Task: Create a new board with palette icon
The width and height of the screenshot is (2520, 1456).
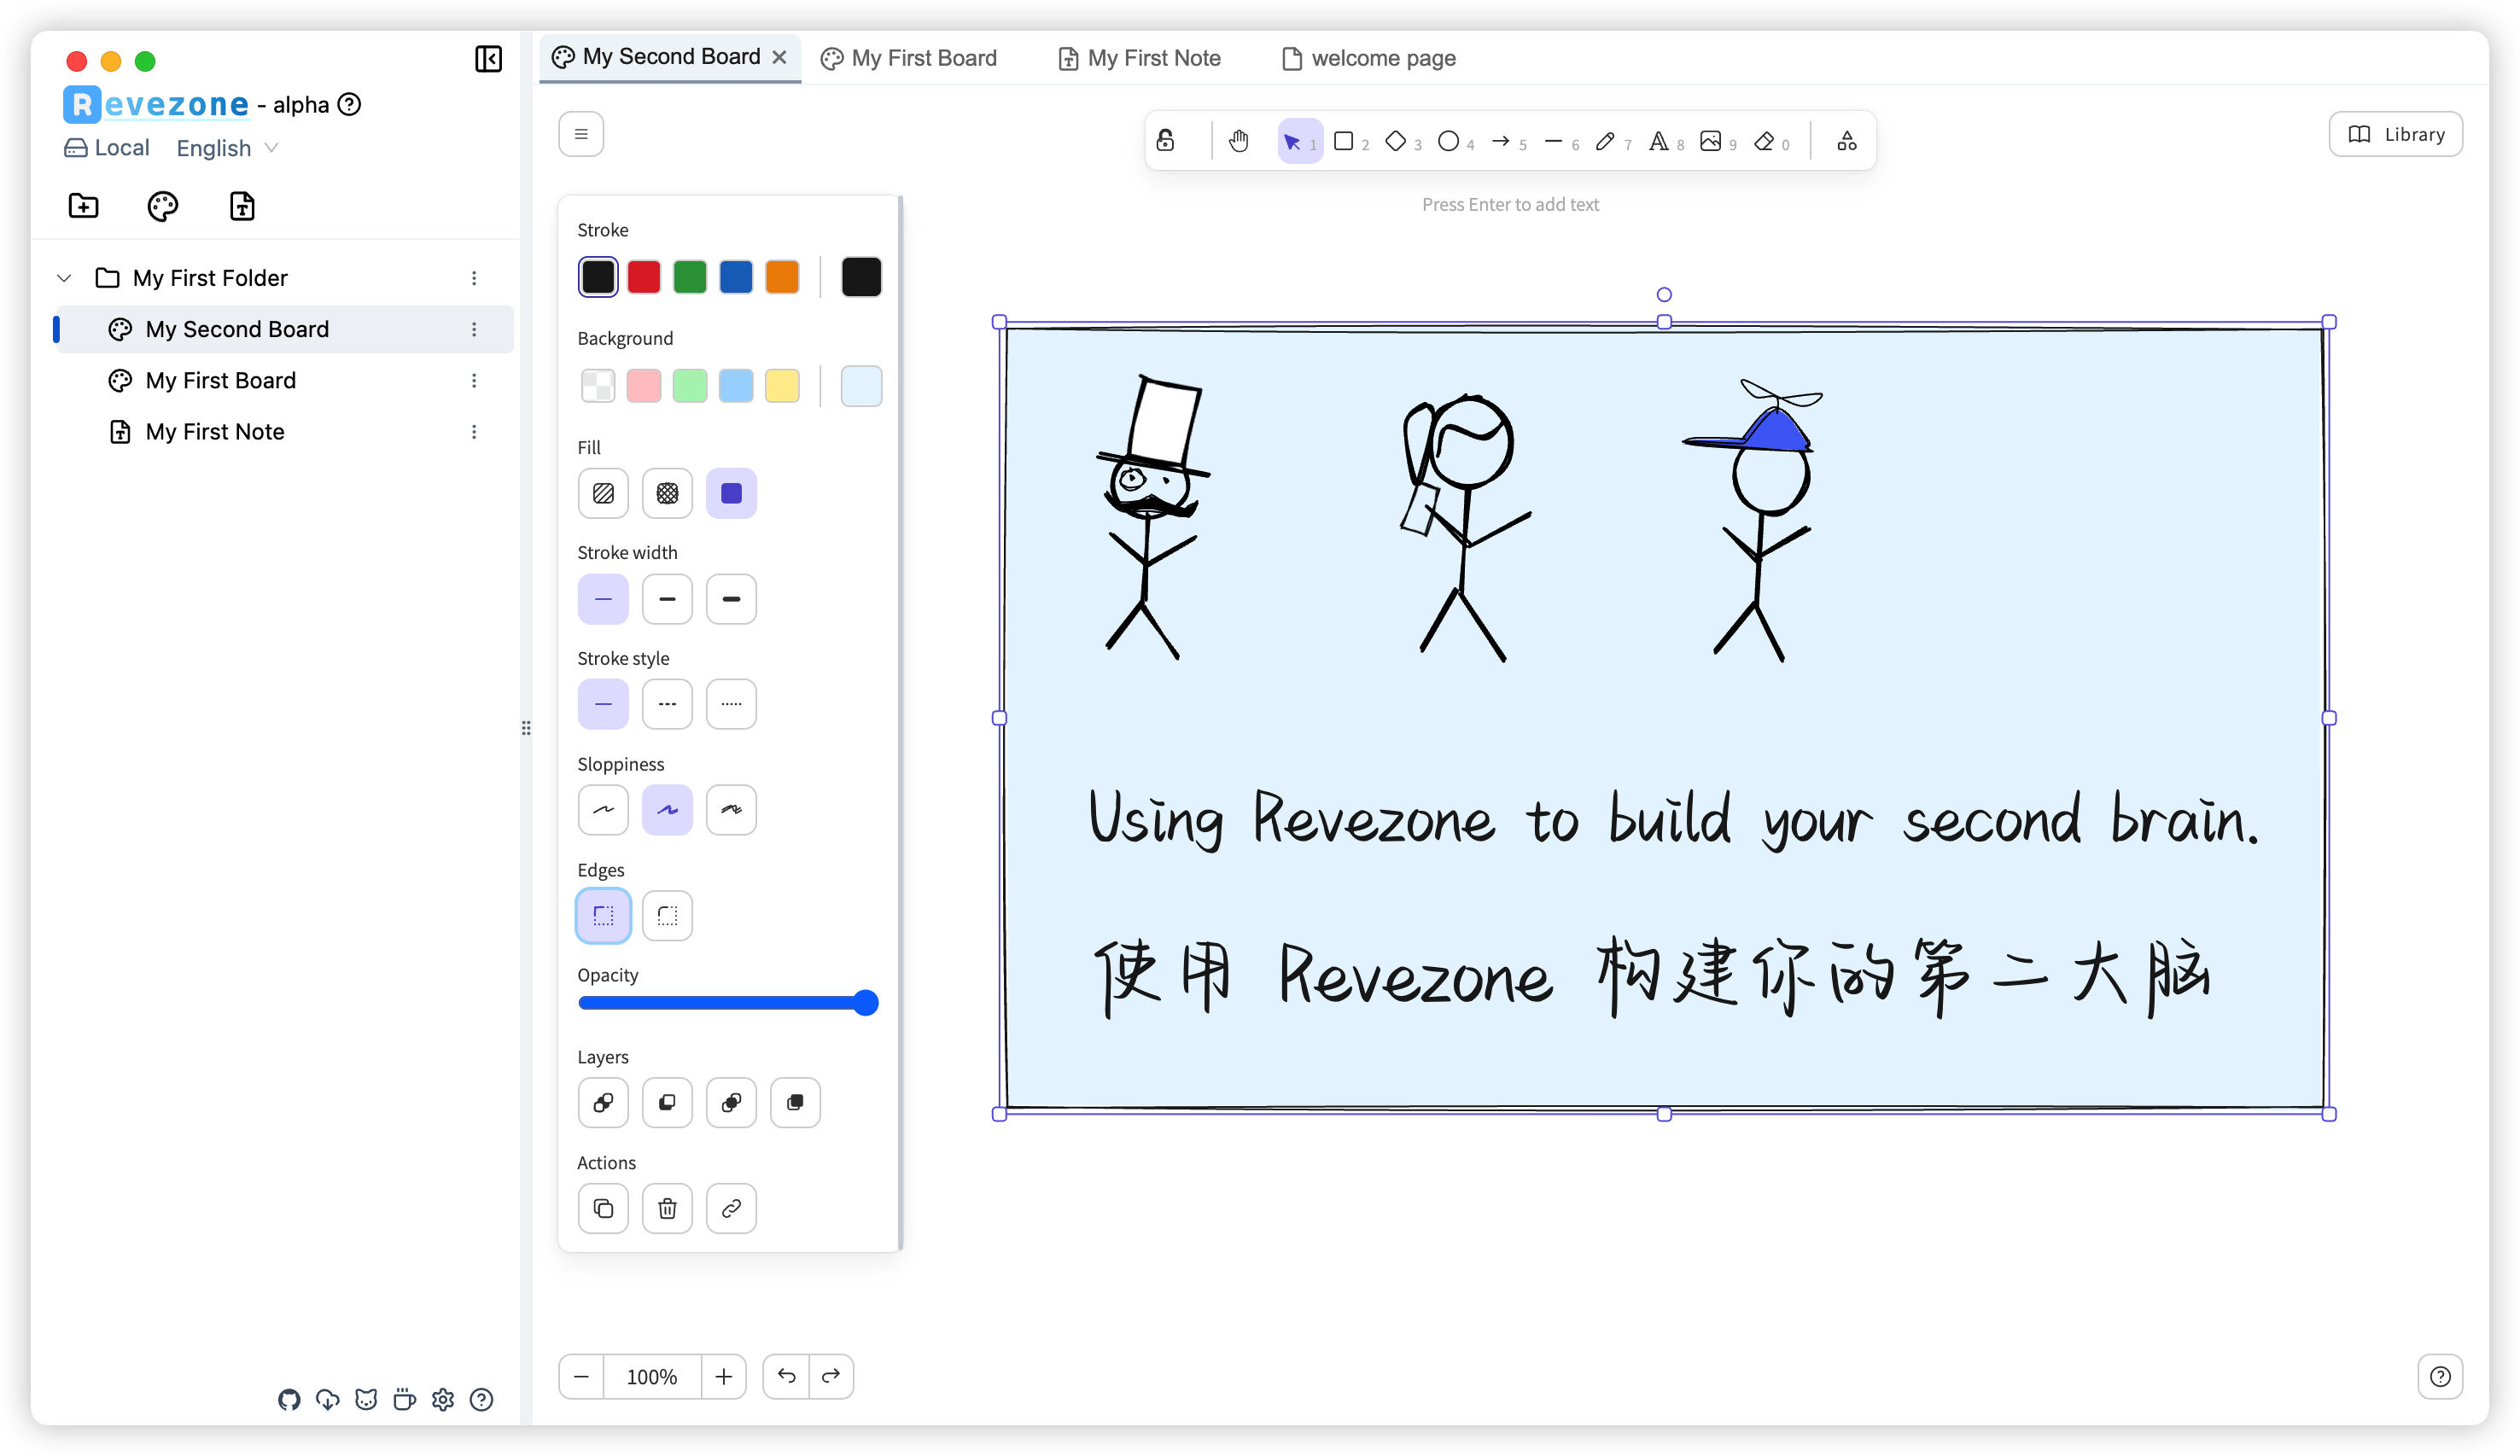Action: coord(163,206)
